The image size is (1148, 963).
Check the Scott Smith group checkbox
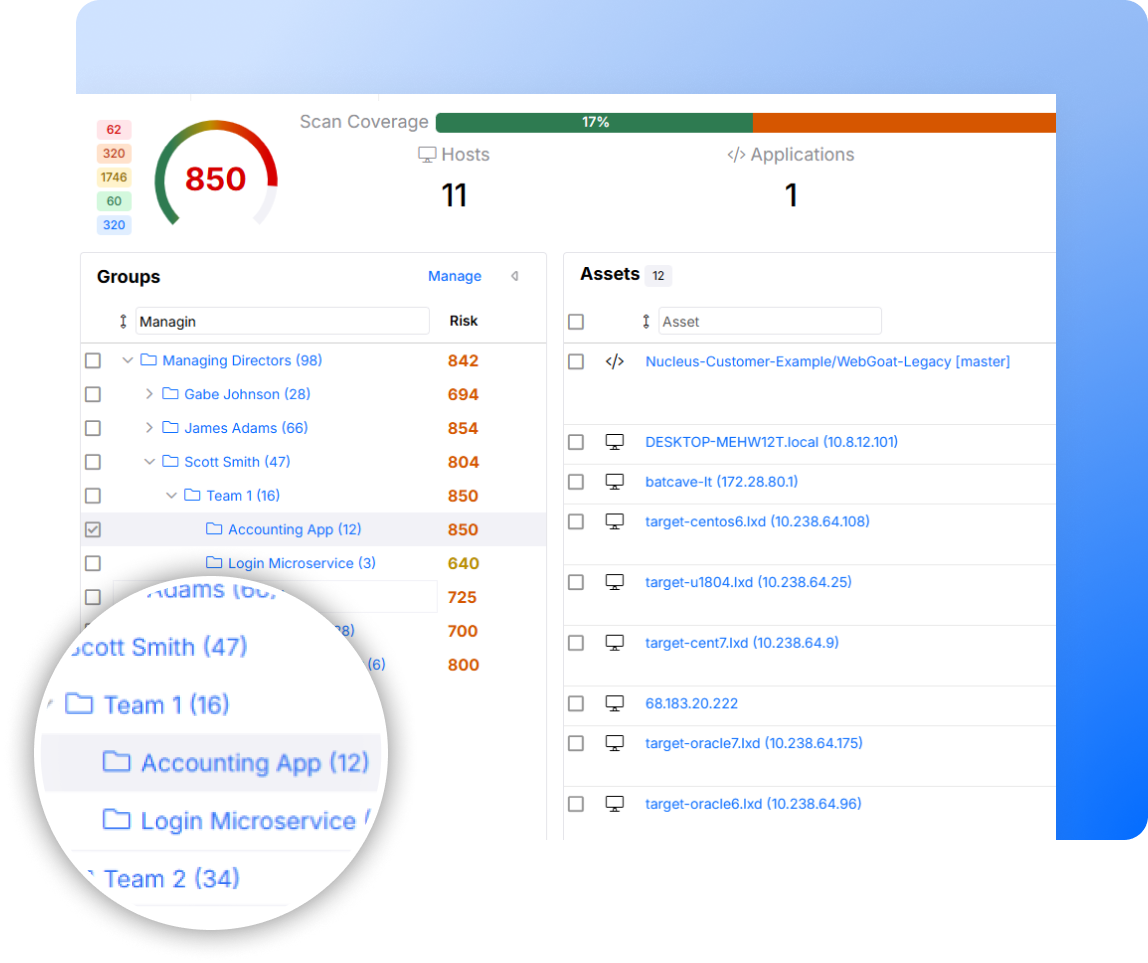pos(93,462)
